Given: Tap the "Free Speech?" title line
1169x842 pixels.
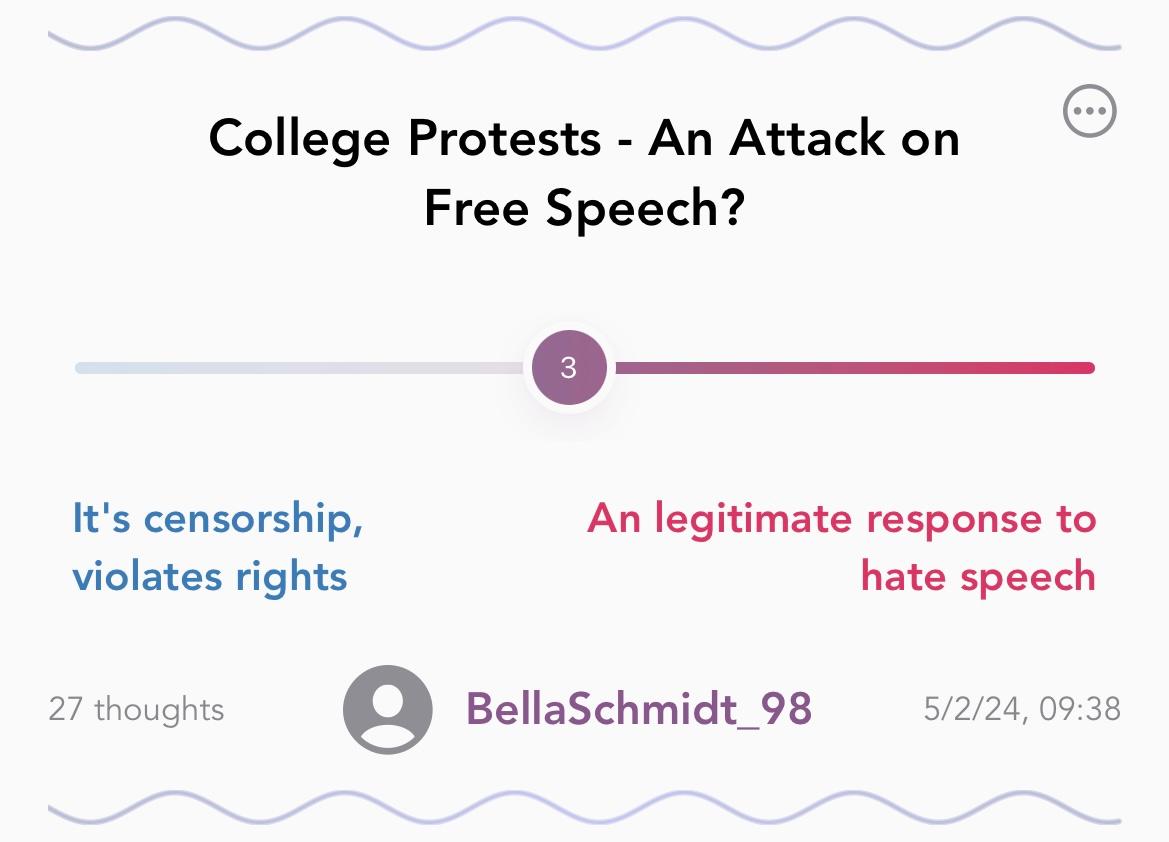Looking at the screenshot, I should pyautogui.click(x=584, y=207).
